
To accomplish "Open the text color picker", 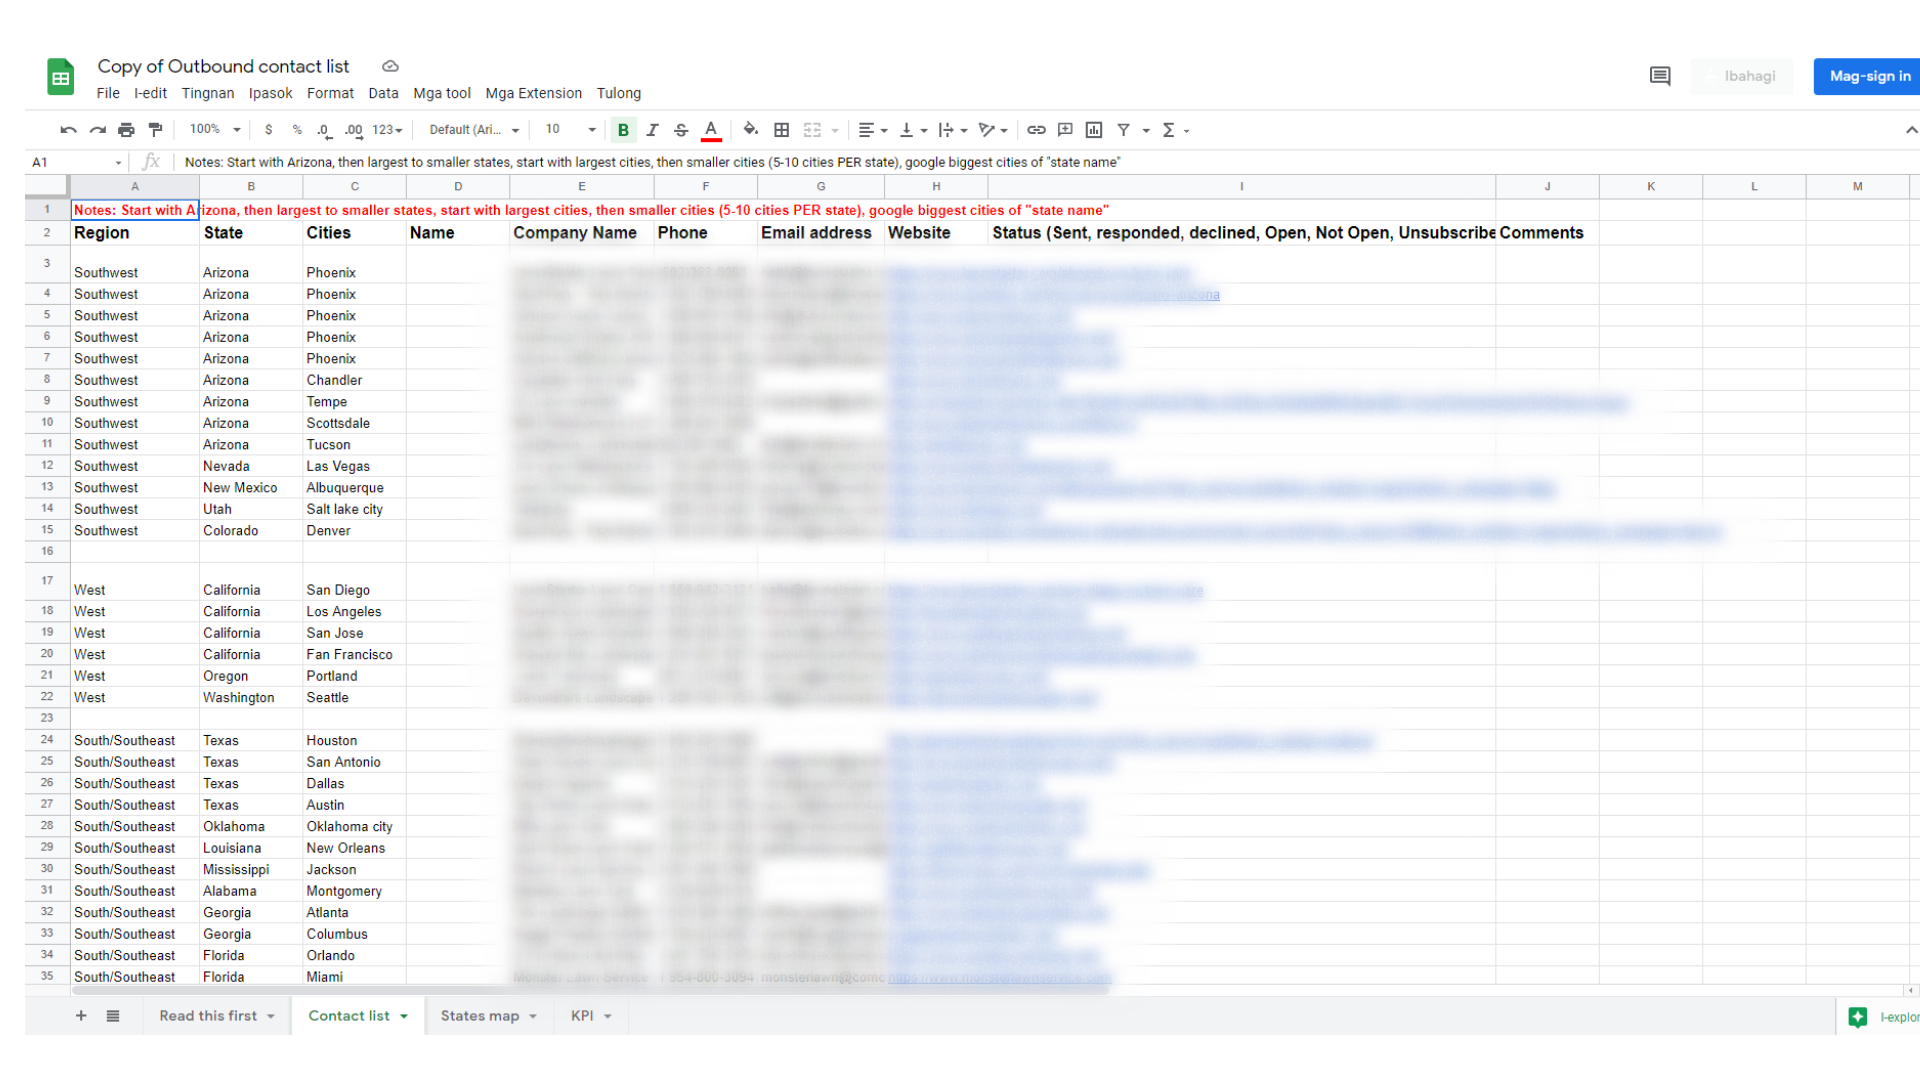I will coord(711,130).
